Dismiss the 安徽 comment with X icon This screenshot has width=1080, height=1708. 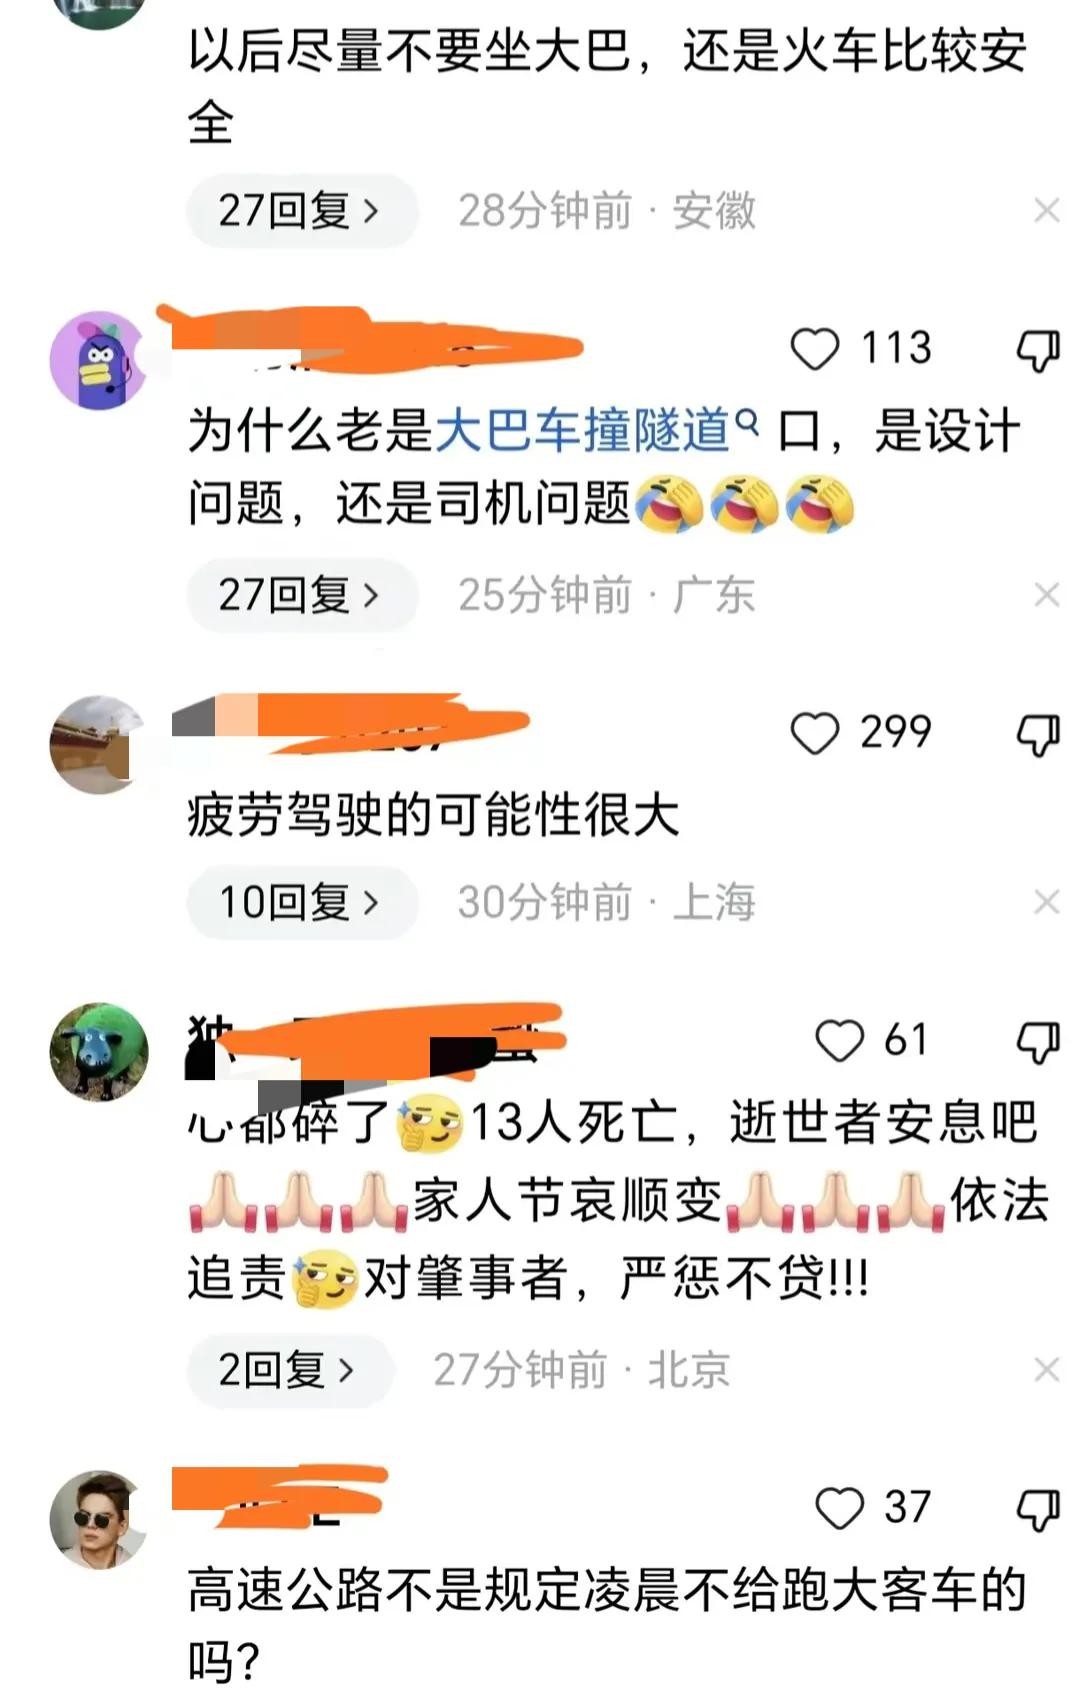click(1047, 211)
